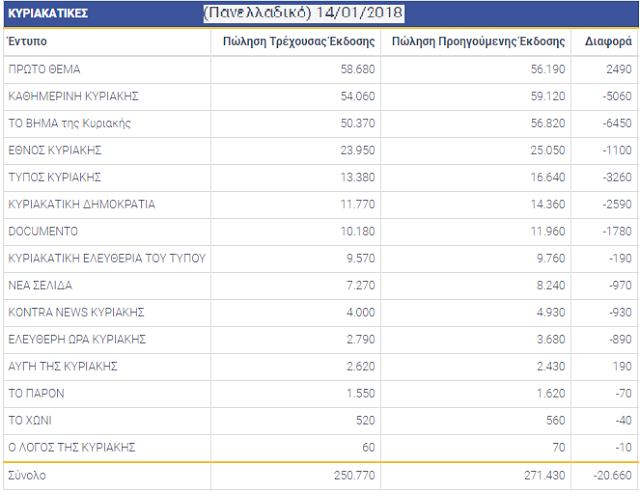Select the ΠΡΩΤΟ ΘΕΜΑ row name
Screen dimensions: 640x492
coord(44,69)
